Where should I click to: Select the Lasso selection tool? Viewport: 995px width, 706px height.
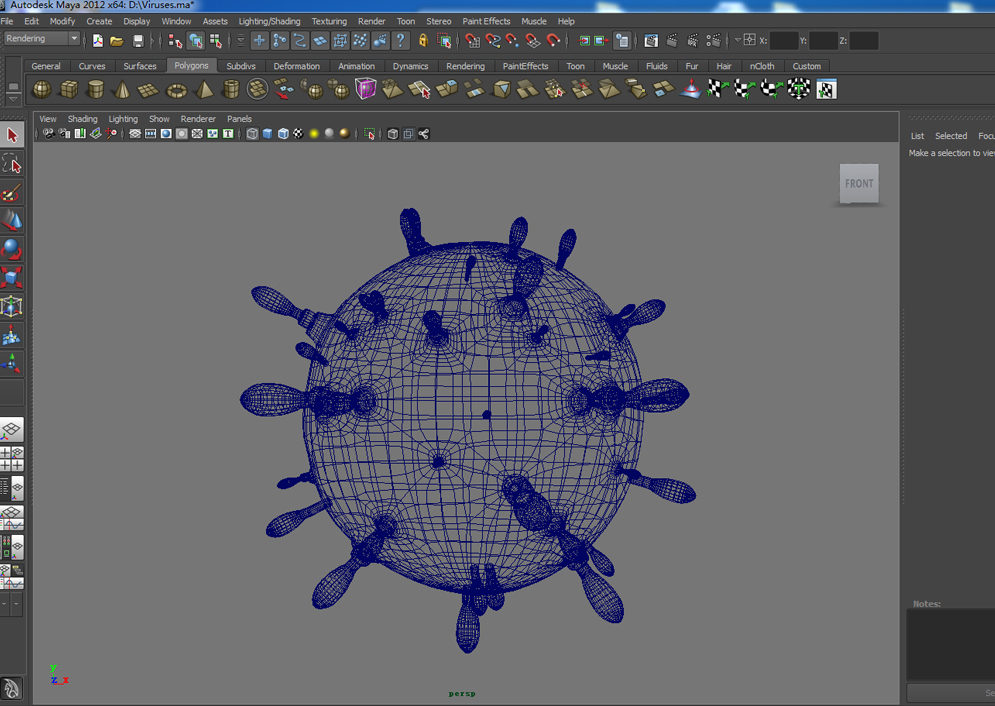(12, 163)
